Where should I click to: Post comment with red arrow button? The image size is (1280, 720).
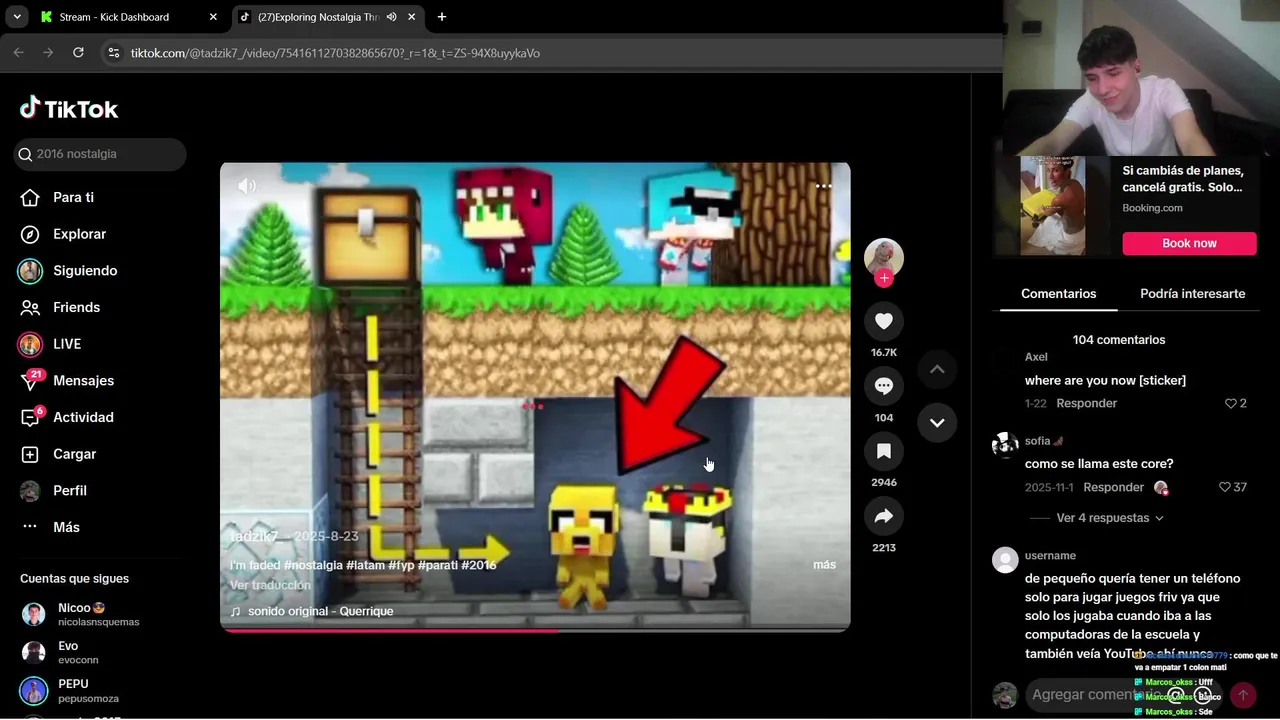pyautogui.click(x=1243, y=695)
